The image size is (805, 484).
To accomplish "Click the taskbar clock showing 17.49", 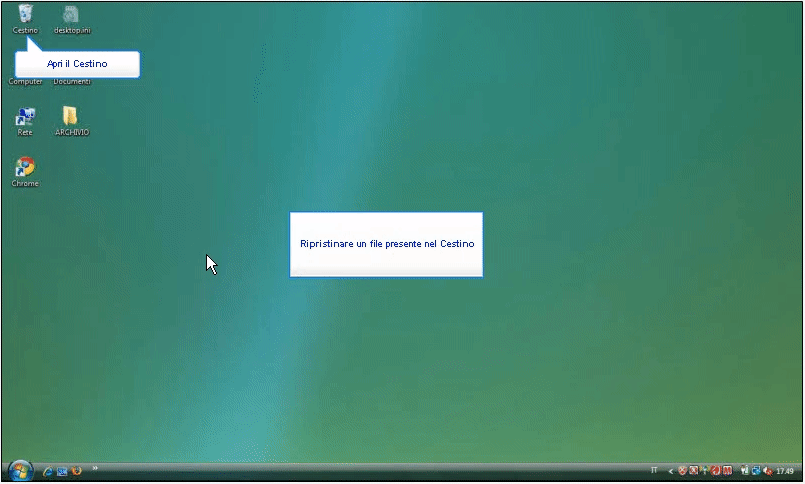I will pyautogui.click(x=785, y=471).
